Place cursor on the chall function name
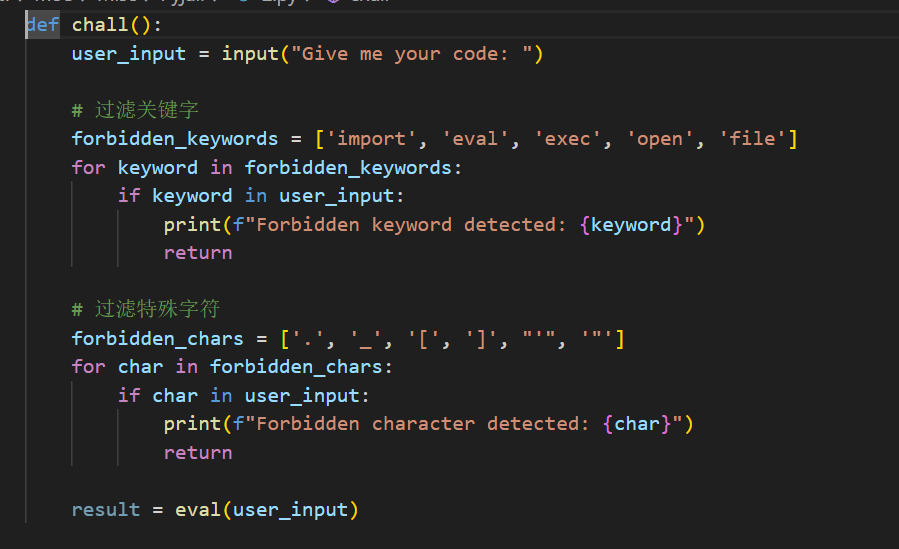This screenshot has width=899, height=549. pyautogui.click(x=100, y=25)
